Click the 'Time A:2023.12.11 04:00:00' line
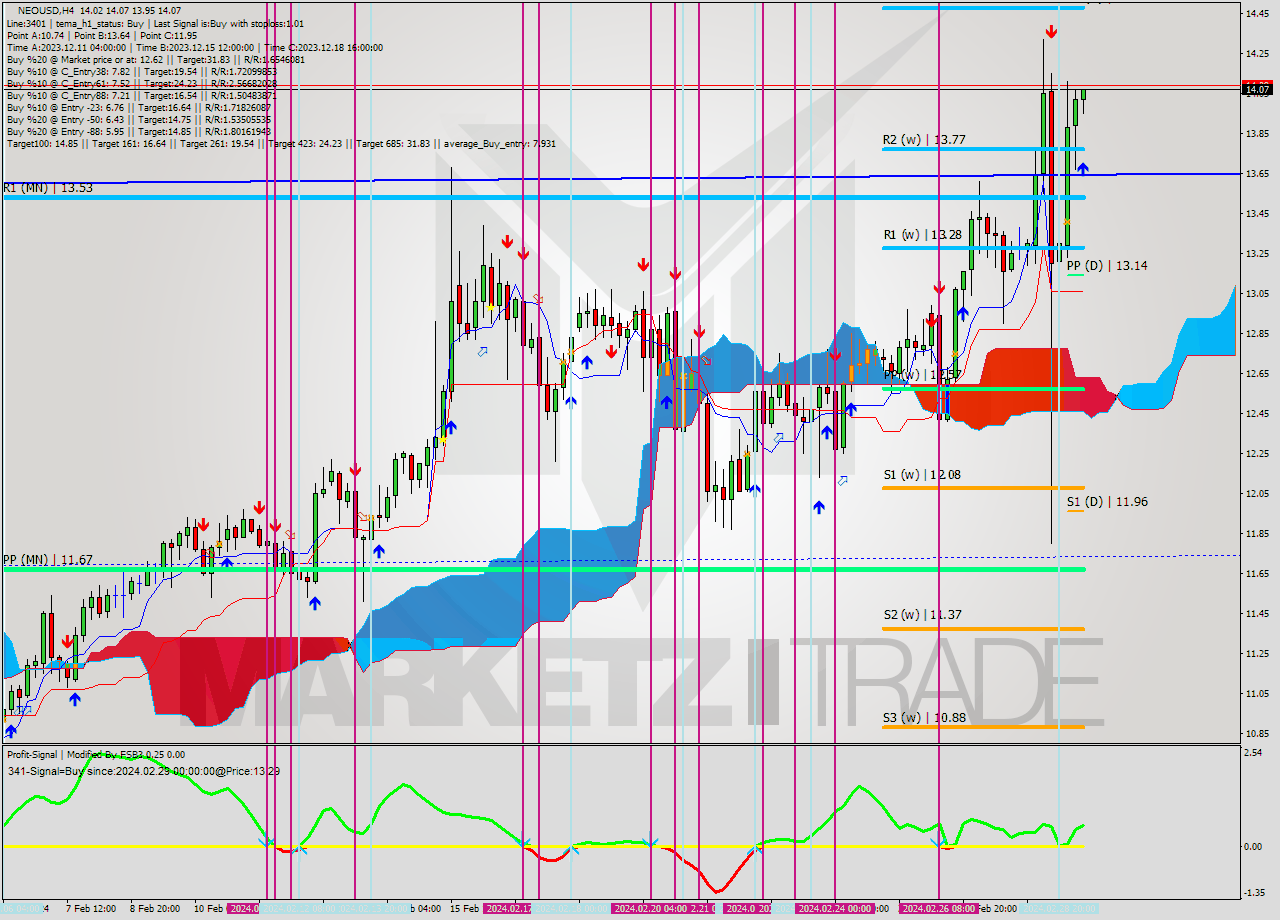The height and width of the screenshot is (920, 1280). click(194, 47)
